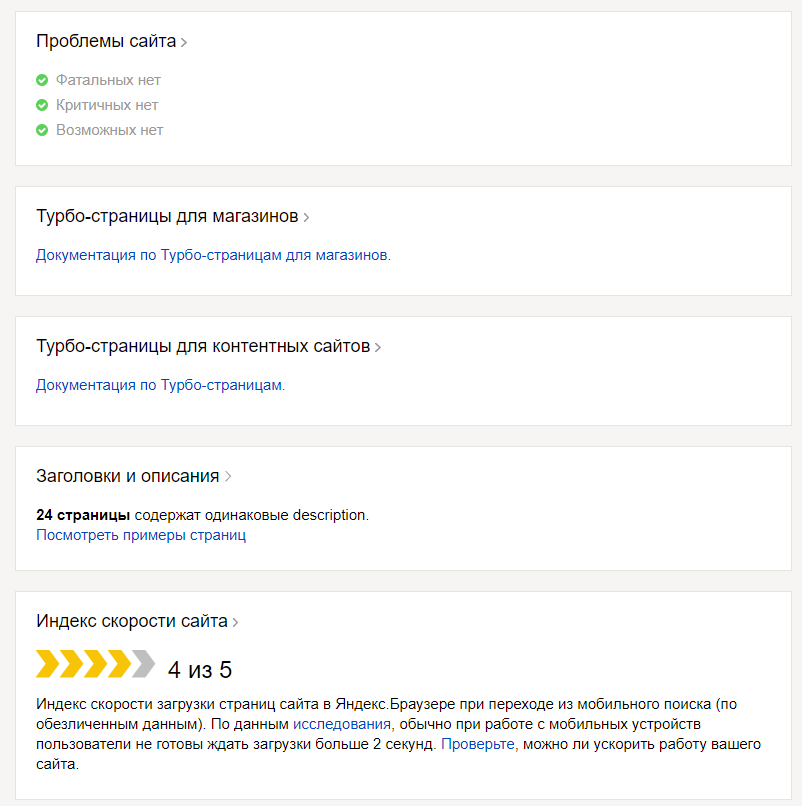Open Турбо-страницы для контентных сайтов heading
The width and height of the screenshot is (802, 806).
[203, 346]
